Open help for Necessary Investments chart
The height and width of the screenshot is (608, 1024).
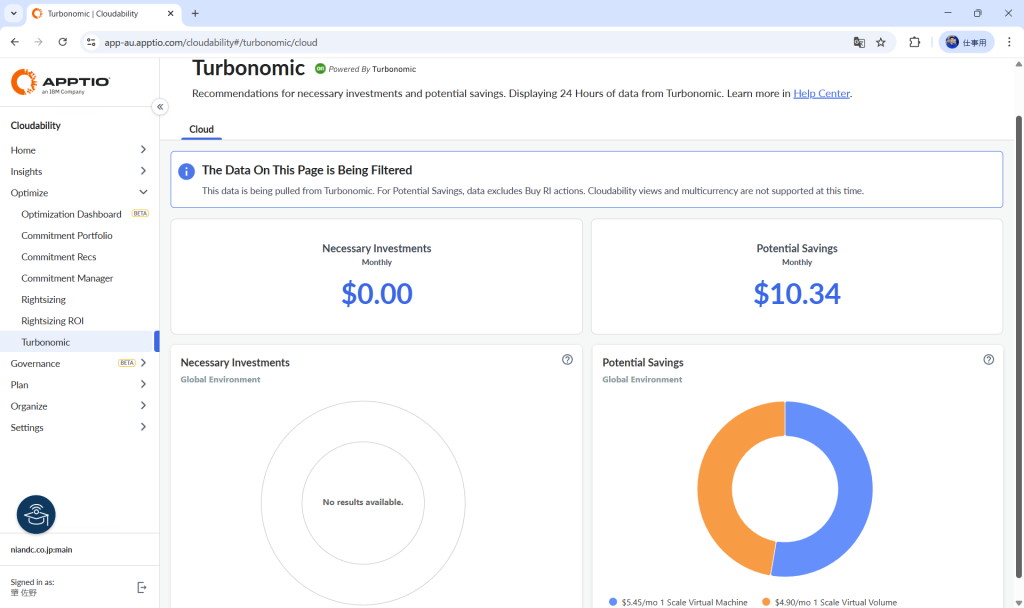[568, 360]
